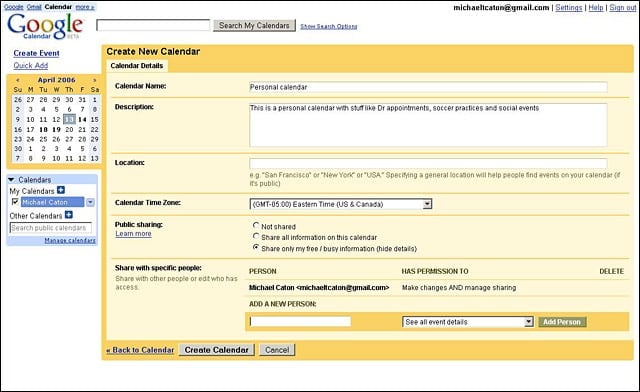Click the Add a new person email field
Image resolution: width=640 pixels, height=392 pixels.
pos(300,322)
